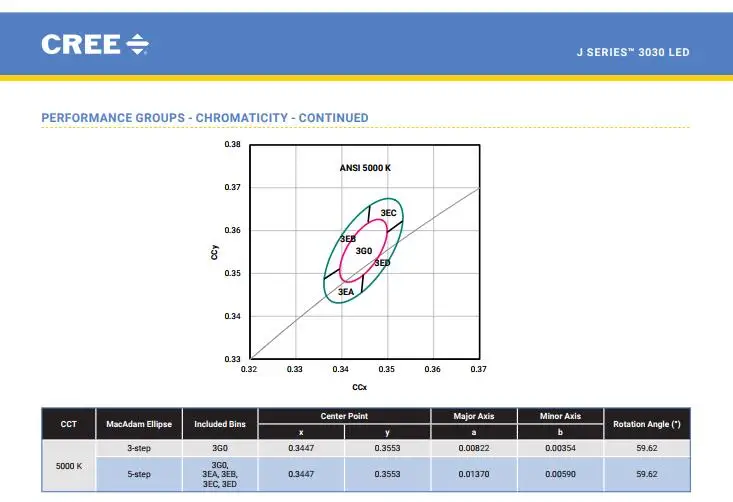Screen dimensions: 733x502
Task: Click the Minor Axis column header
Action: pos(560,416)
